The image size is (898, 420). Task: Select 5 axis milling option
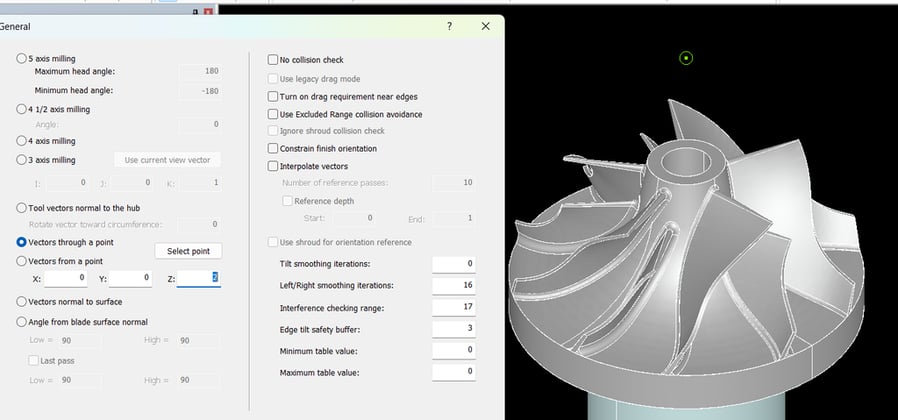23,59
